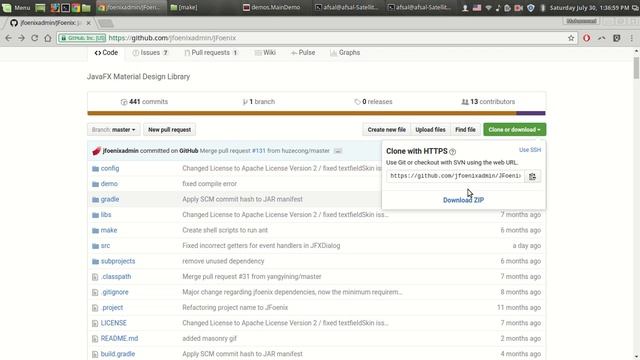Open 'Fixed incorrect getters' commit message
Viewport: 640px width, 360px height.
[261, 246]
